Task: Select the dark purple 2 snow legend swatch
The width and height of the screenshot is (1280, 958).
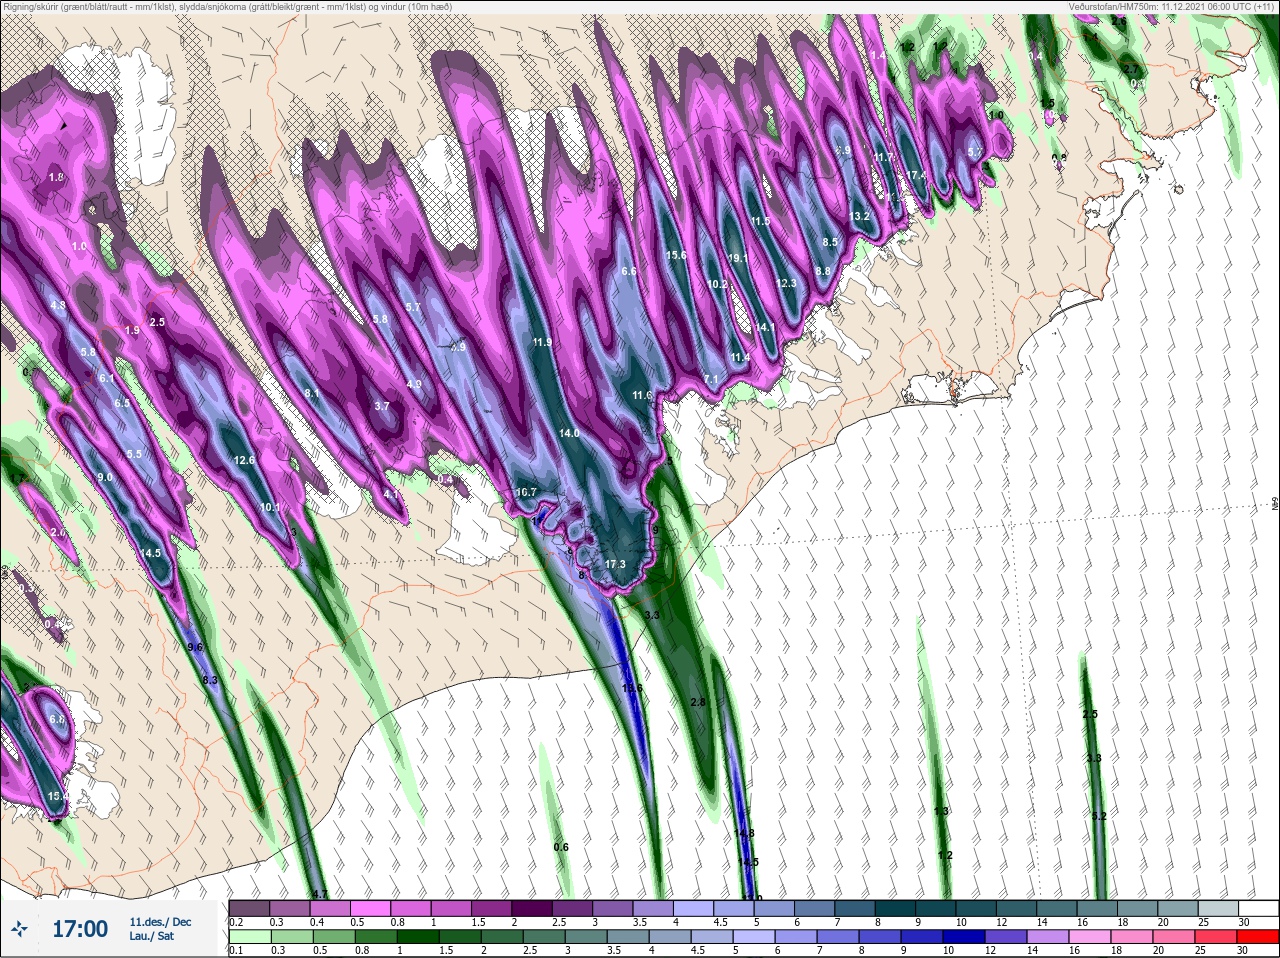Action: click(x=532, y=907)
